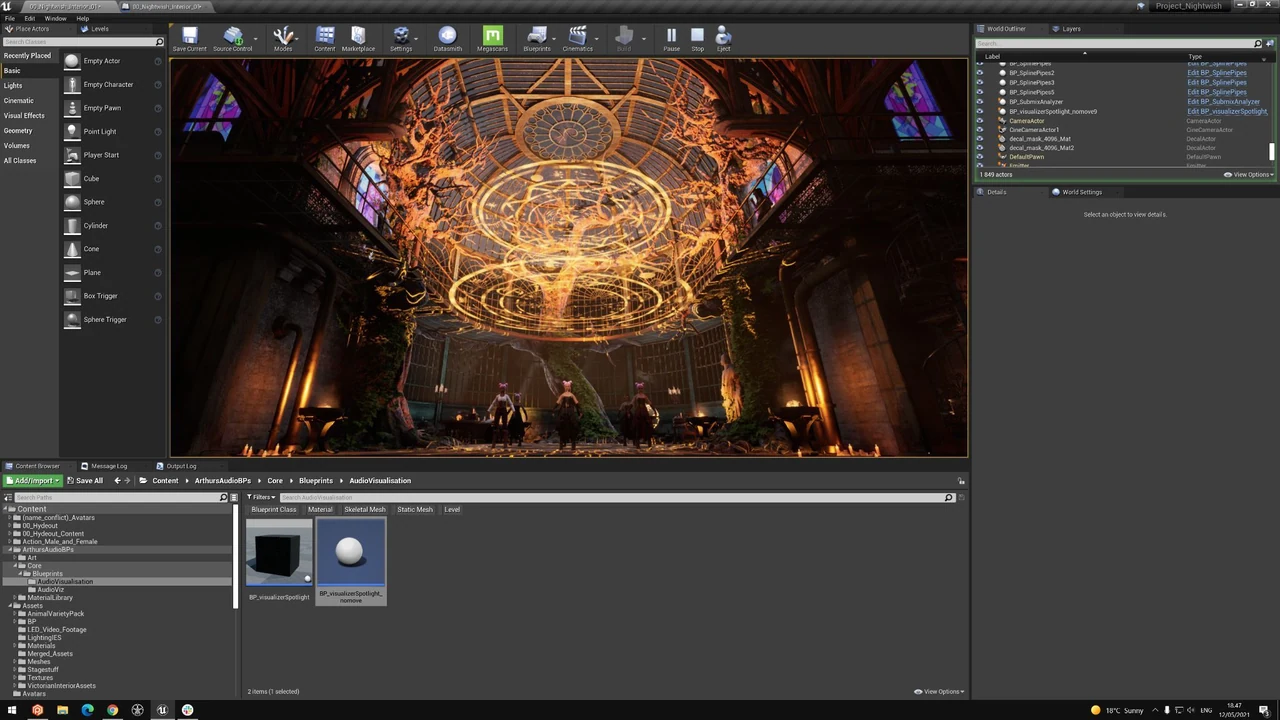Expand the AnimalVarietyPack folder
This screenshot has width=1280, height=720.
(14, 614)
